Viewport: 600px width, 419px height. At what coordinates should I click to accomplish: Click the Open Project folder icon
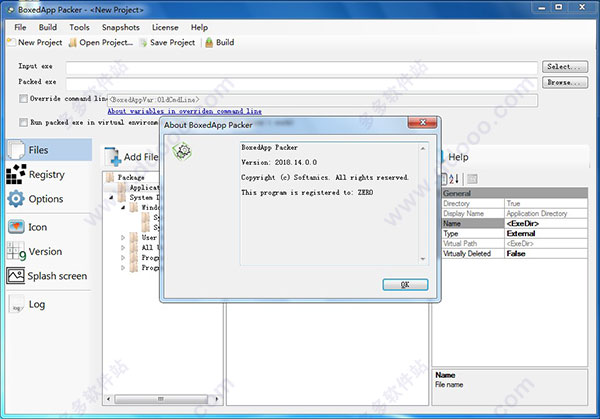click(x=72, y=42)
